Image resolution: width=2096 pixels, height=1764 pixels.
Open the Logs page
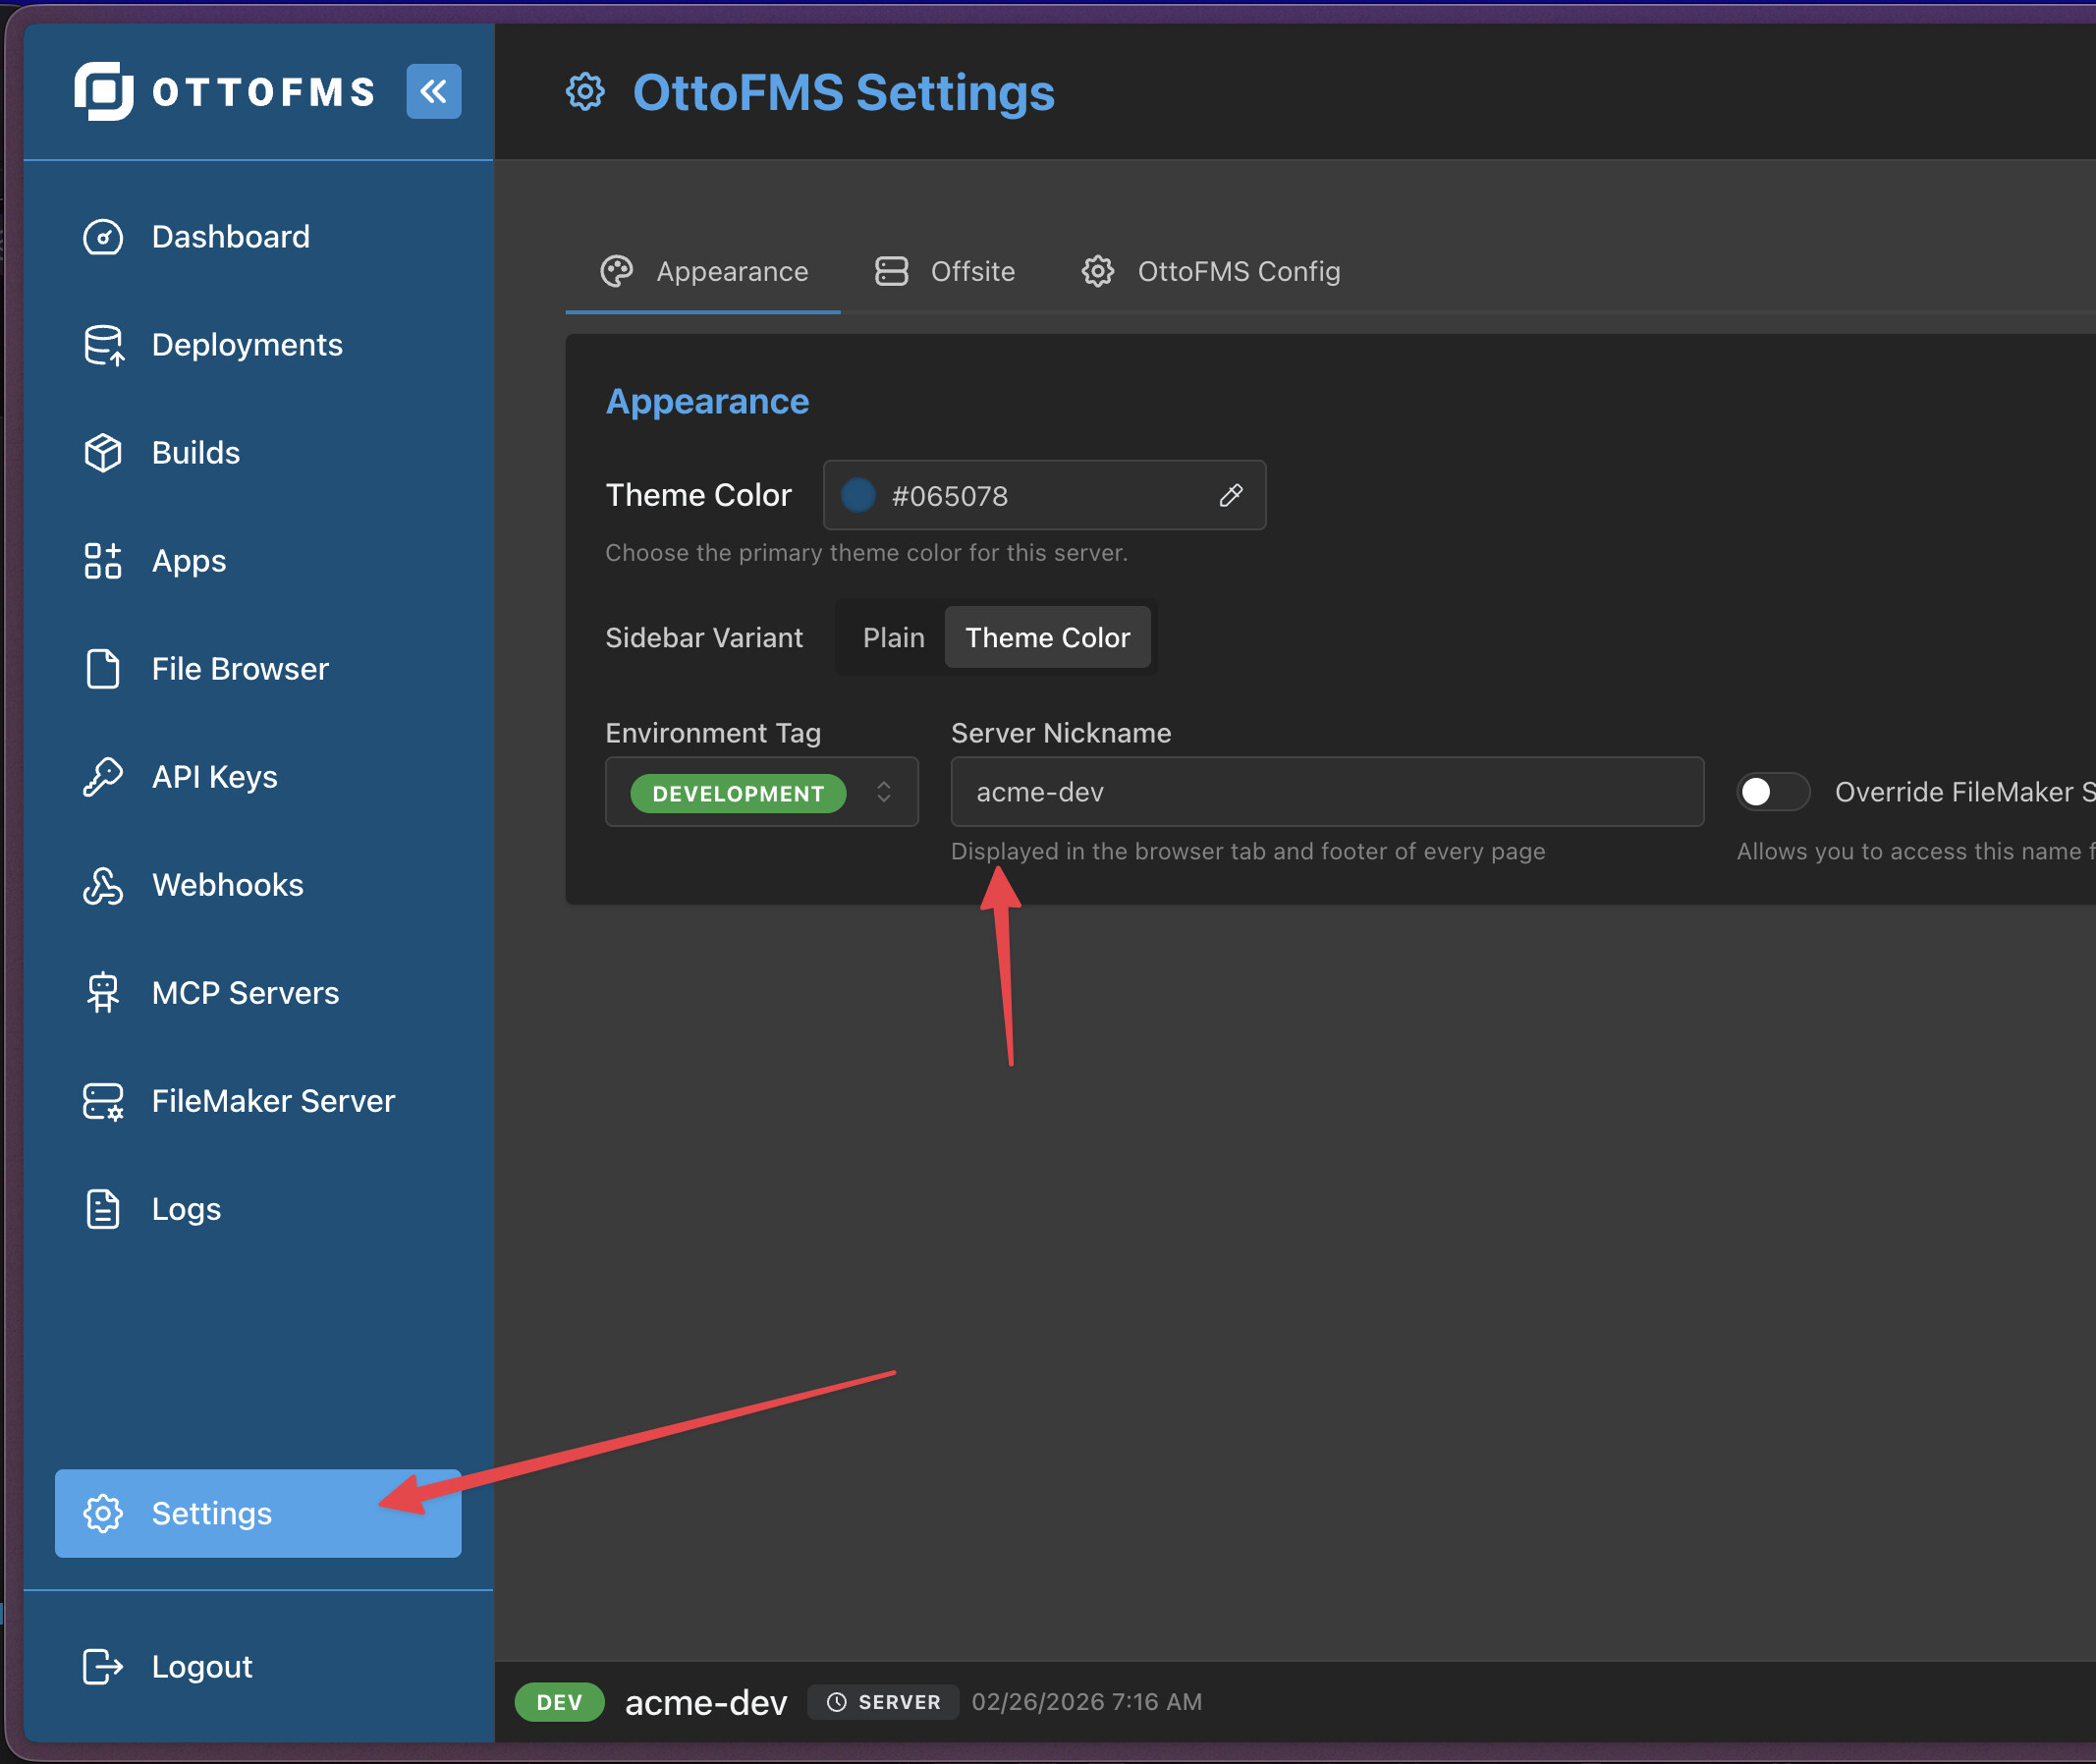tap(186, 1209)
